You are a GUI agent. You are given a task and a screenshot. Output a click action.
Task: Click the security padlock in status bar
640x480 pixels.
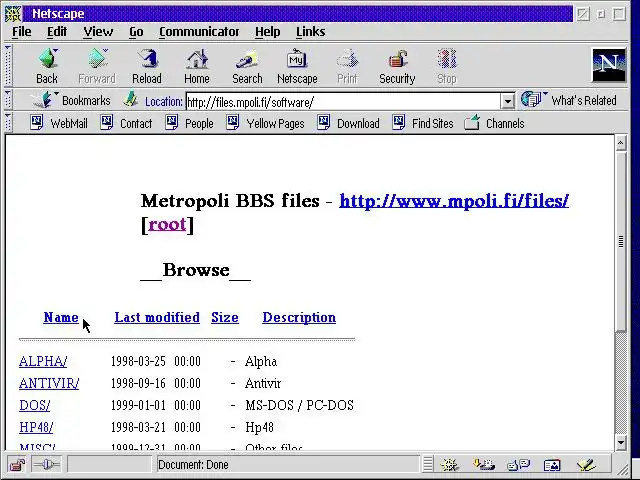click(x=17, y=464)
